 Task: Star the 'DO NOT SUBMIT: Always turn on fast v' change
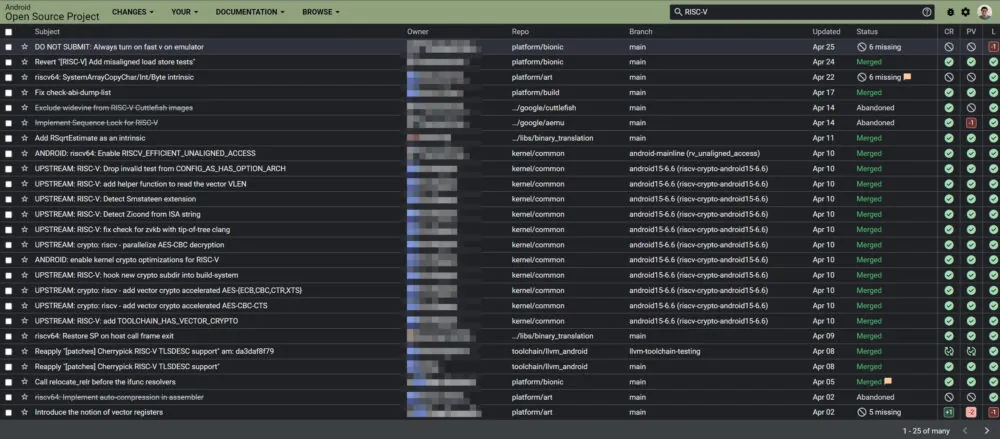25,47
